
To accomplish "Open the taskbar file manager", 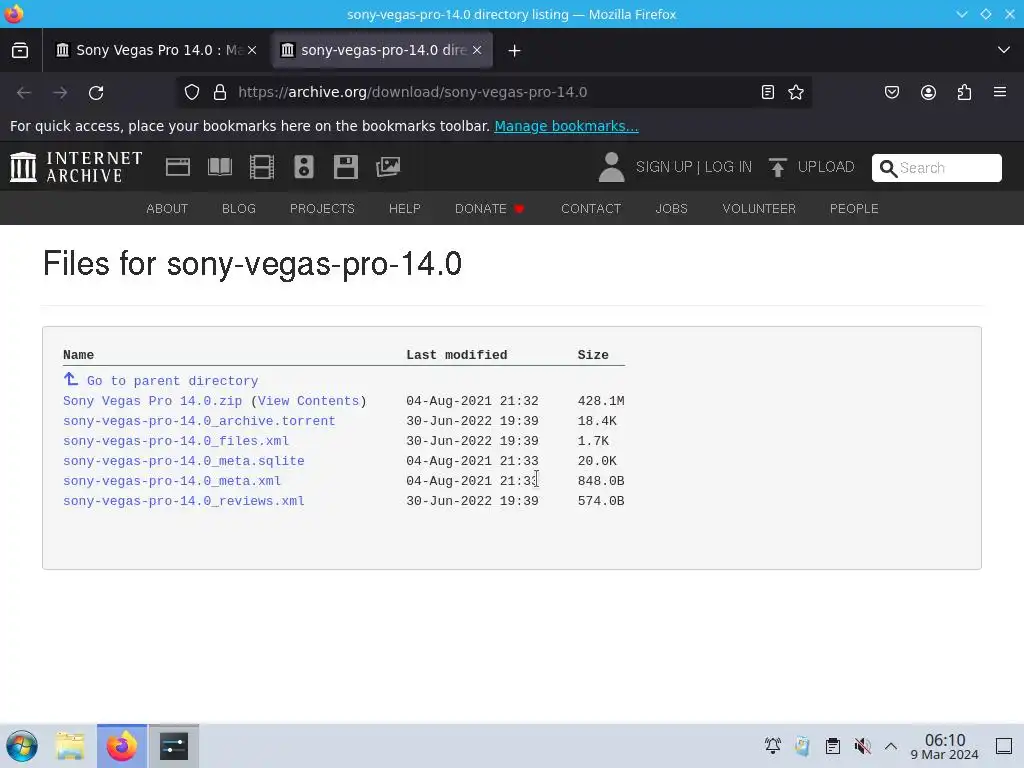I will pos(70,746).
